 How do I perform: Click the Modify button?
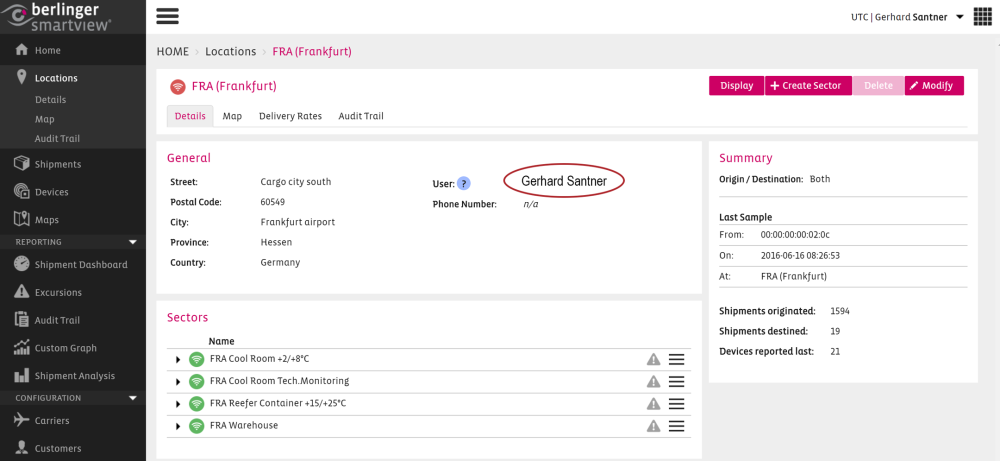tap(934, 86)
